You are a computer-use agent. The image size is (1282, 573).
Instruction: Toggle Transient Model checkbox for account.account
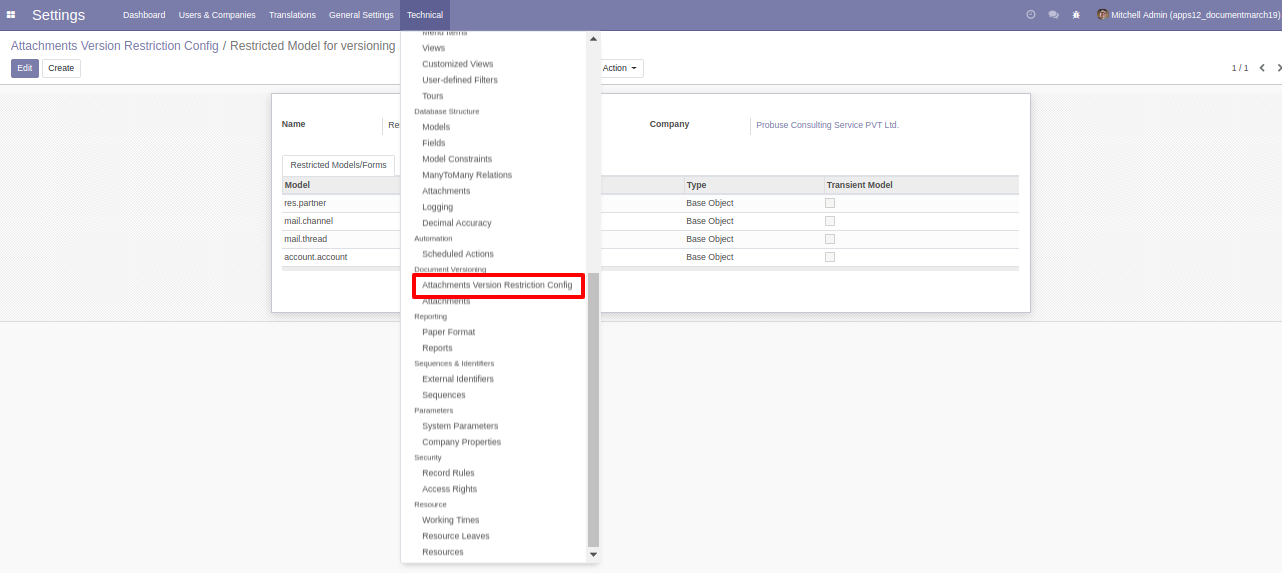pos(830,257)
